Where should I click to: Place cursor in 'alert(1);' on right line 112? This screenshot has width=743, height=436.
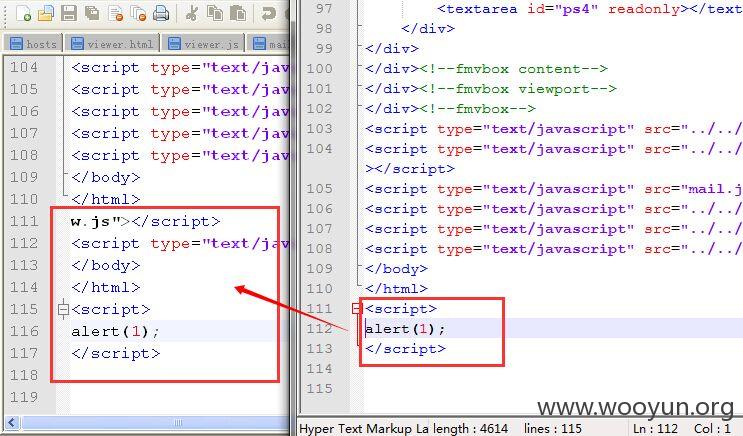(x=405, y=329)
